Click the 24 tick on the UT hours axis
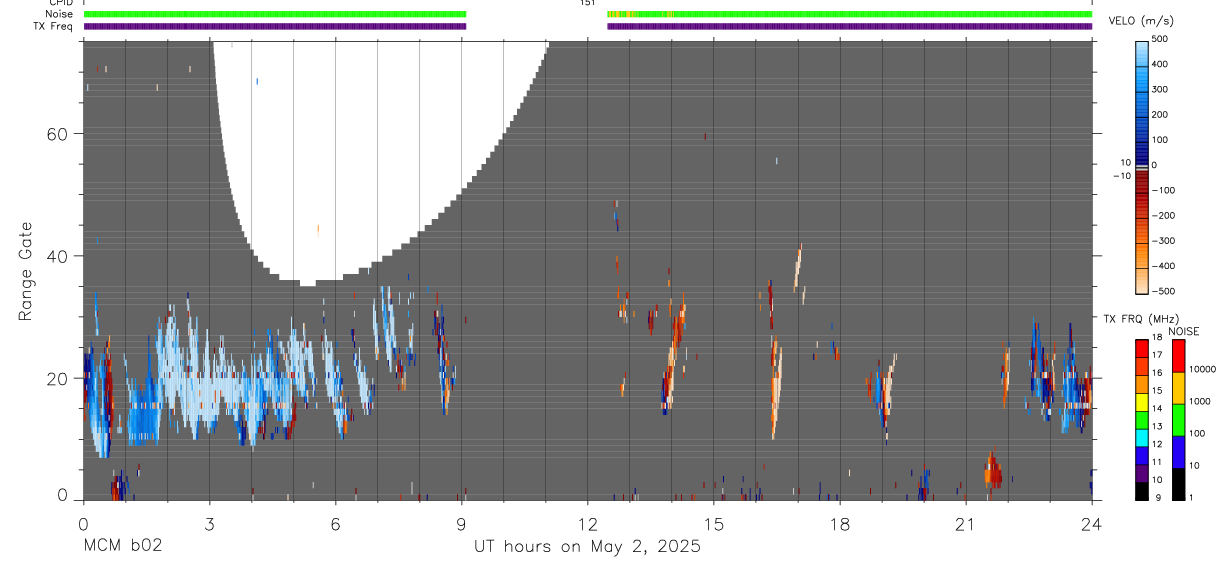 tap(1092, 523)
